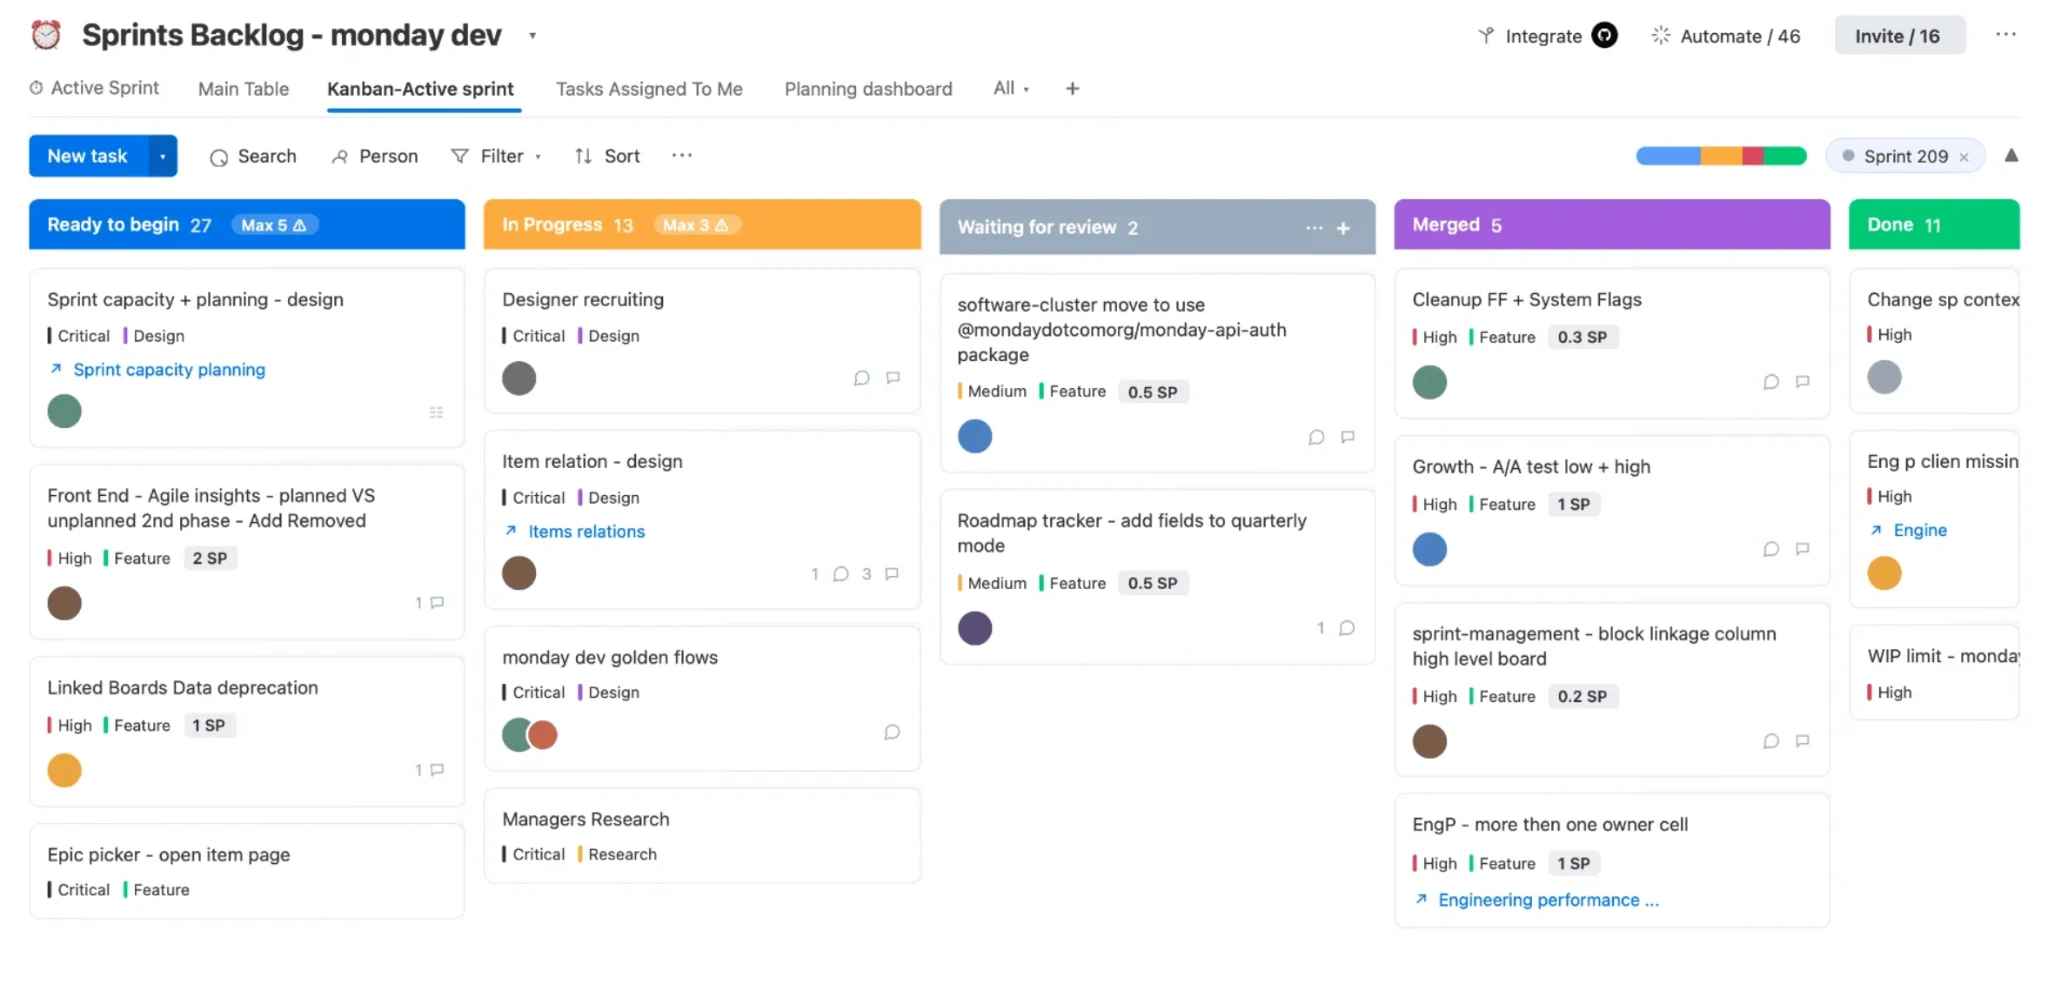Open subitems icon on Sprint capacity card
Screen dimensions: 2048x981
436,412
